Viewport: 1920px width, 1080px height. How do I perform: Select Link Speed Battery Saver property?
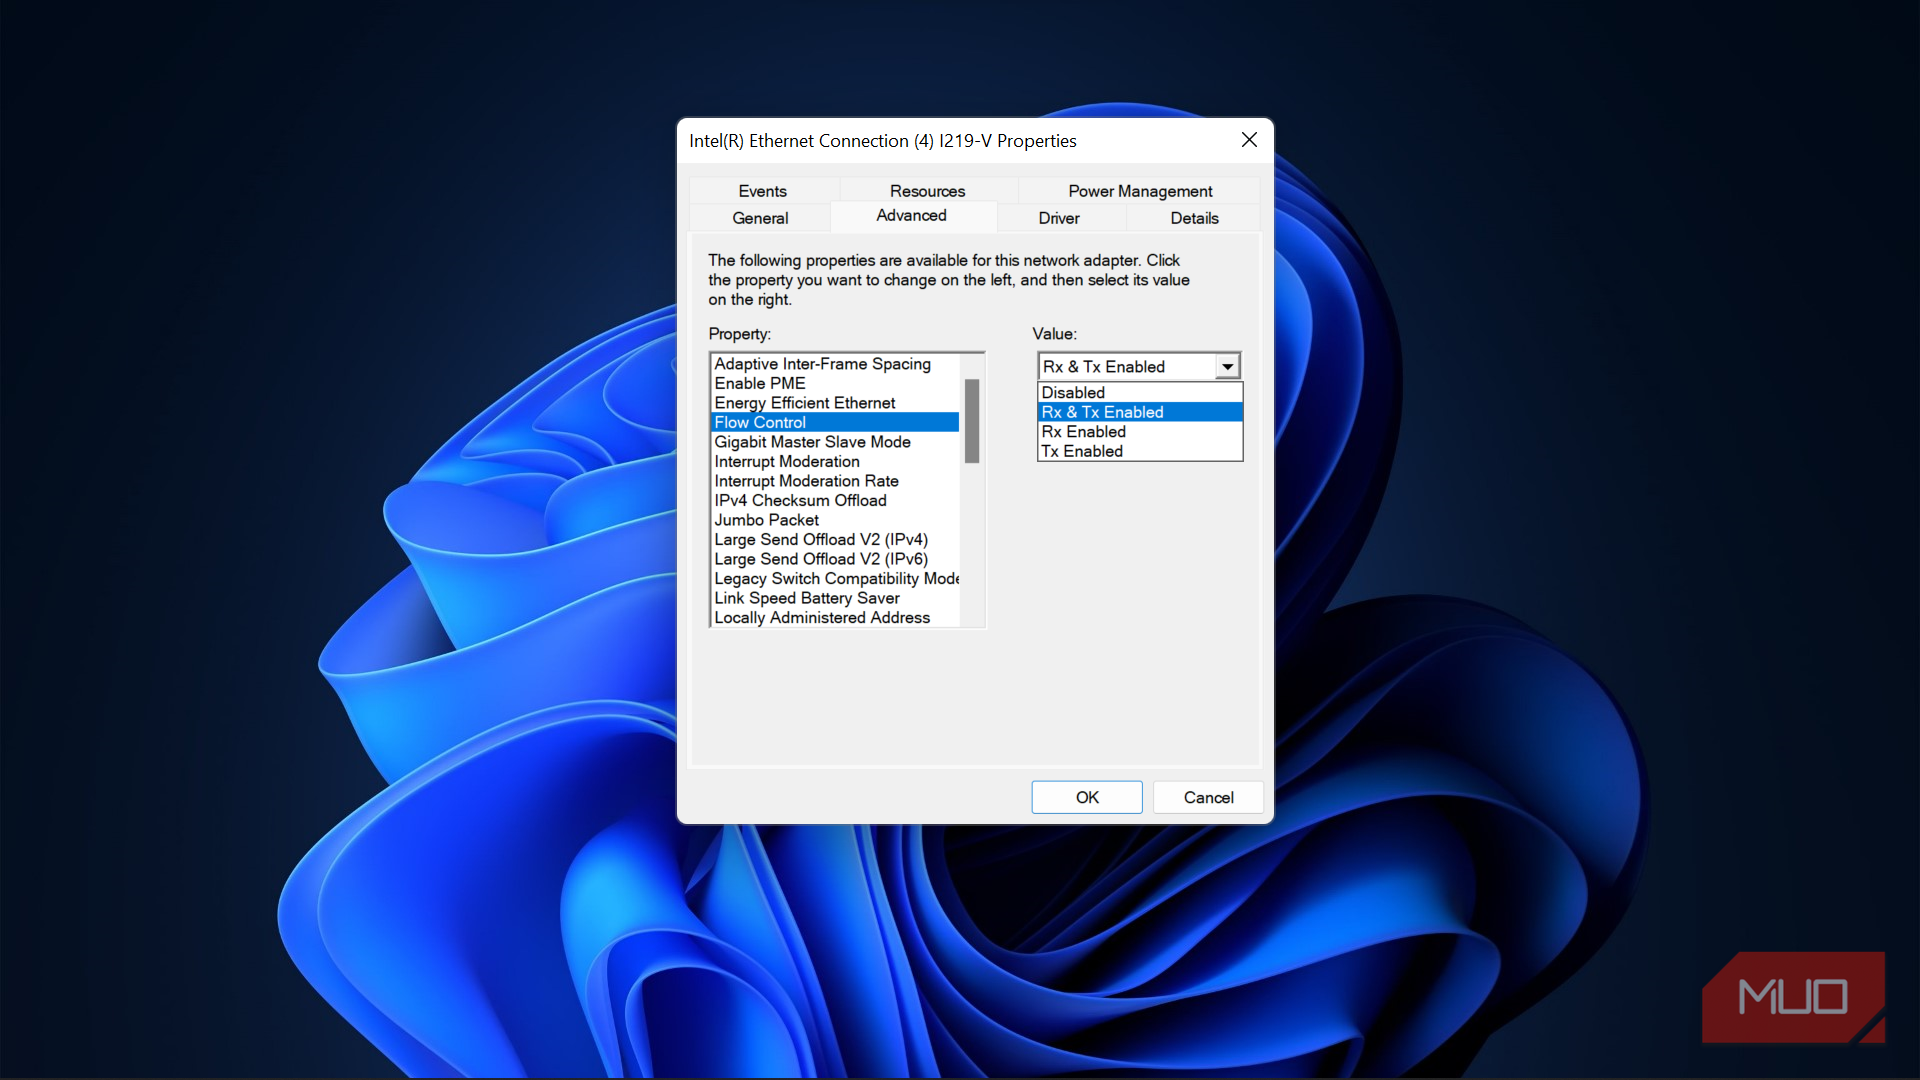835,598
